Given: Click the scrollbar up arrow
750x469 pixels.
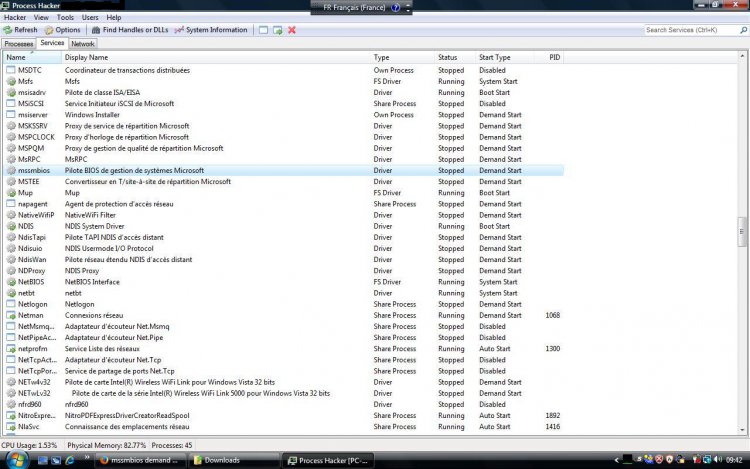Looking at the screenshot, I should coord(742,56).
